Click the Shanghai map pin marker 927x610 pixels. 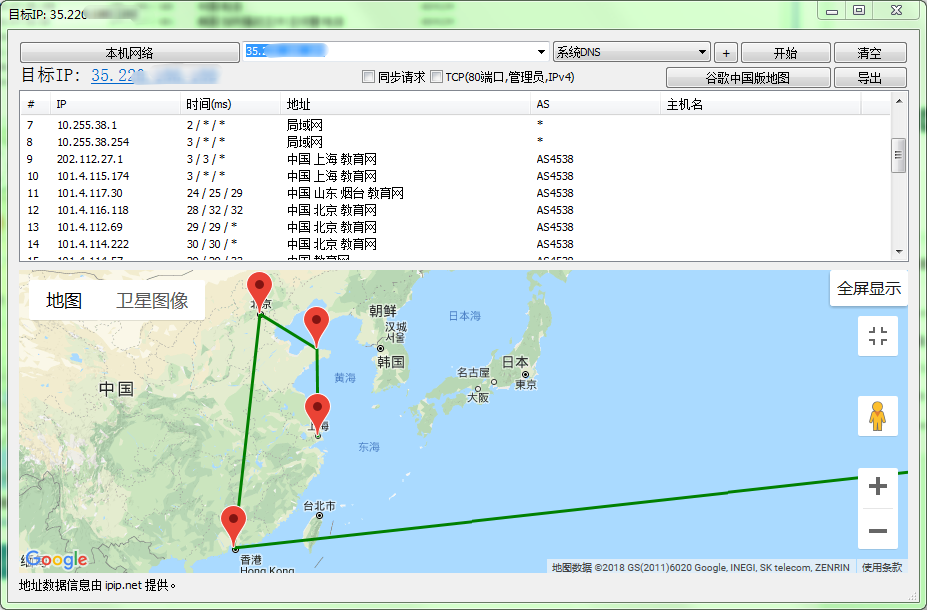click(317, 414)
